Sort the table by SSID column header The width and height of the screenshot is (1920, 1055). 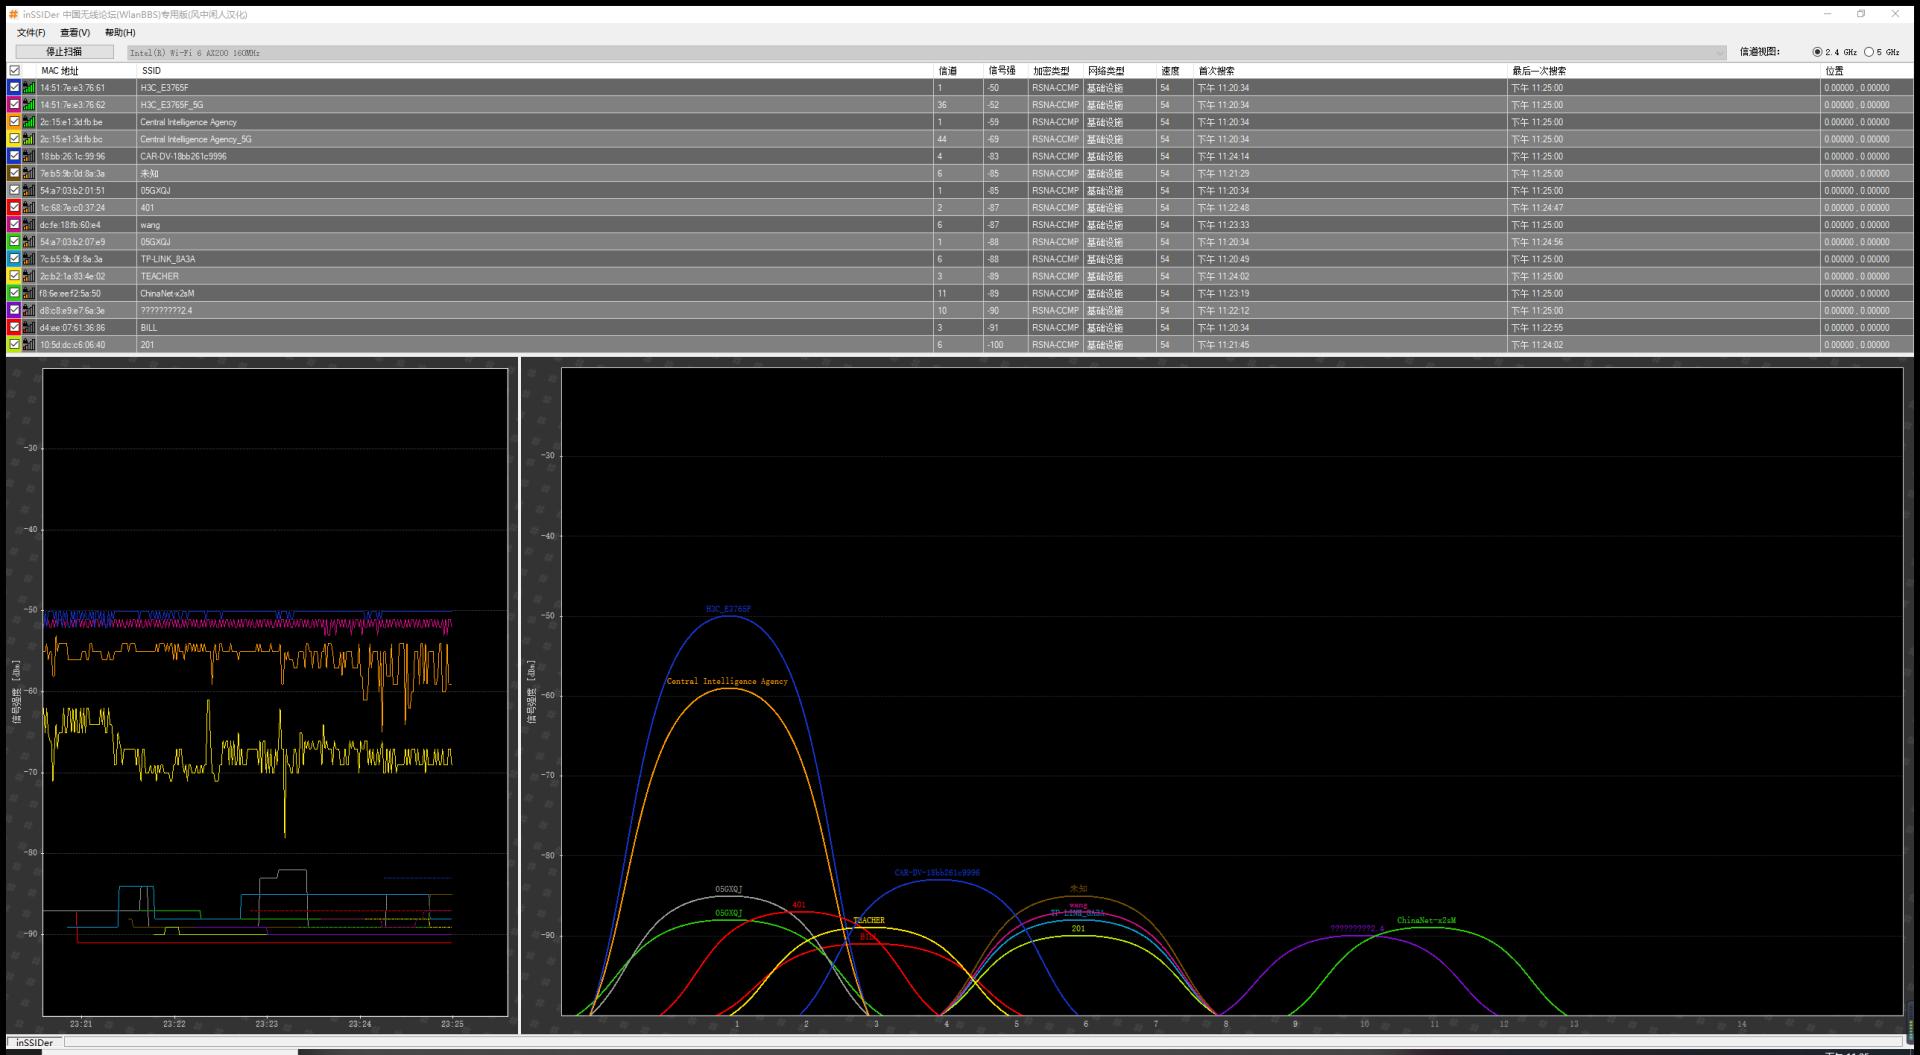pos(151,71)
